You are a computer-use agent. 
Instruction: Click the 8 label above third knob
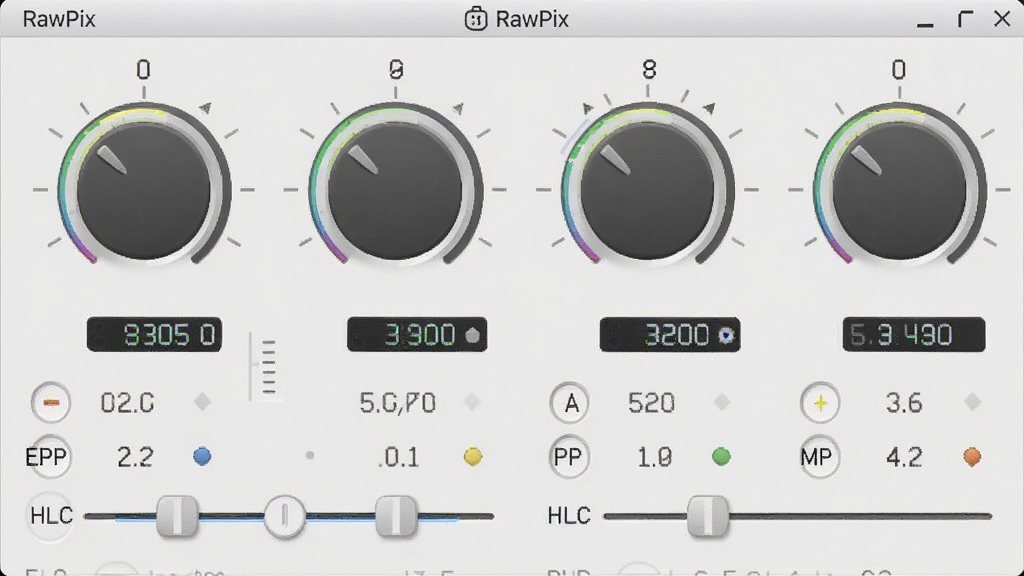pos(649,69)
